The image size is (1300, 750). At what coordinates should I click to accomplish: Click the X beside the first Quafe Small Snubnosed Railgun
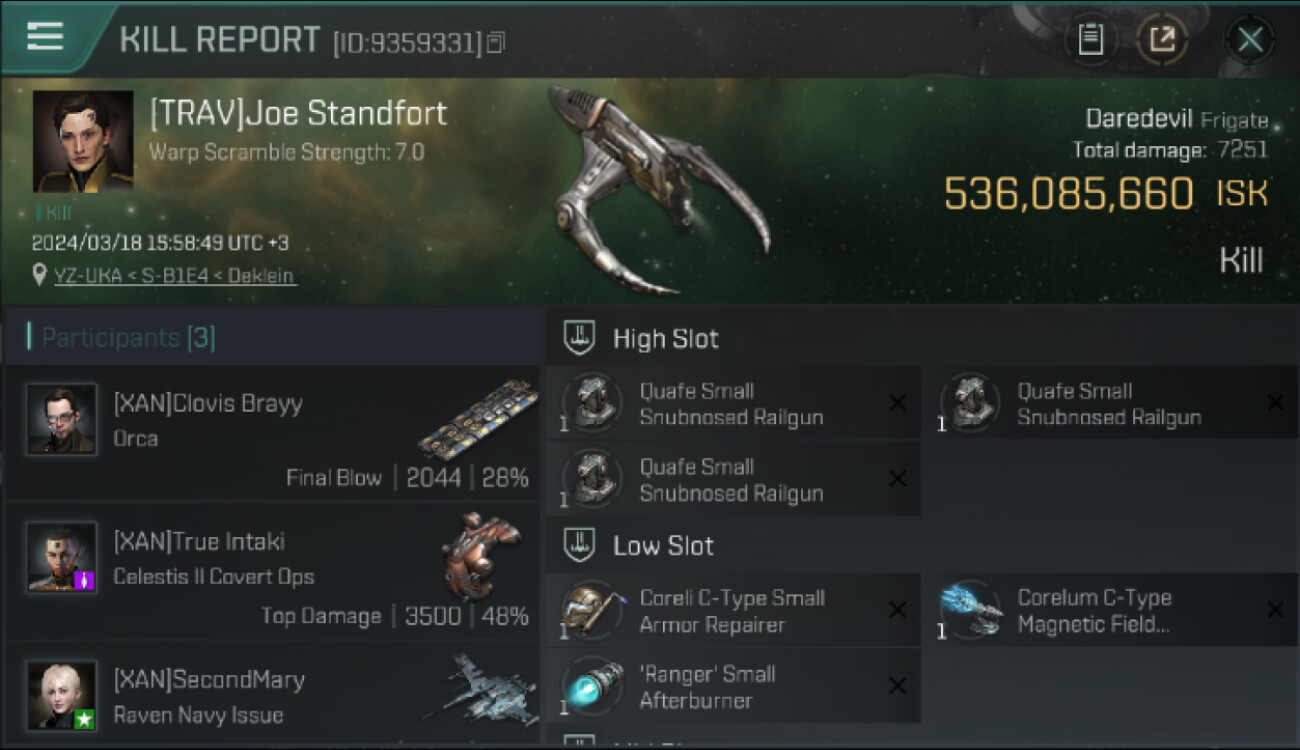coord(897,402)
